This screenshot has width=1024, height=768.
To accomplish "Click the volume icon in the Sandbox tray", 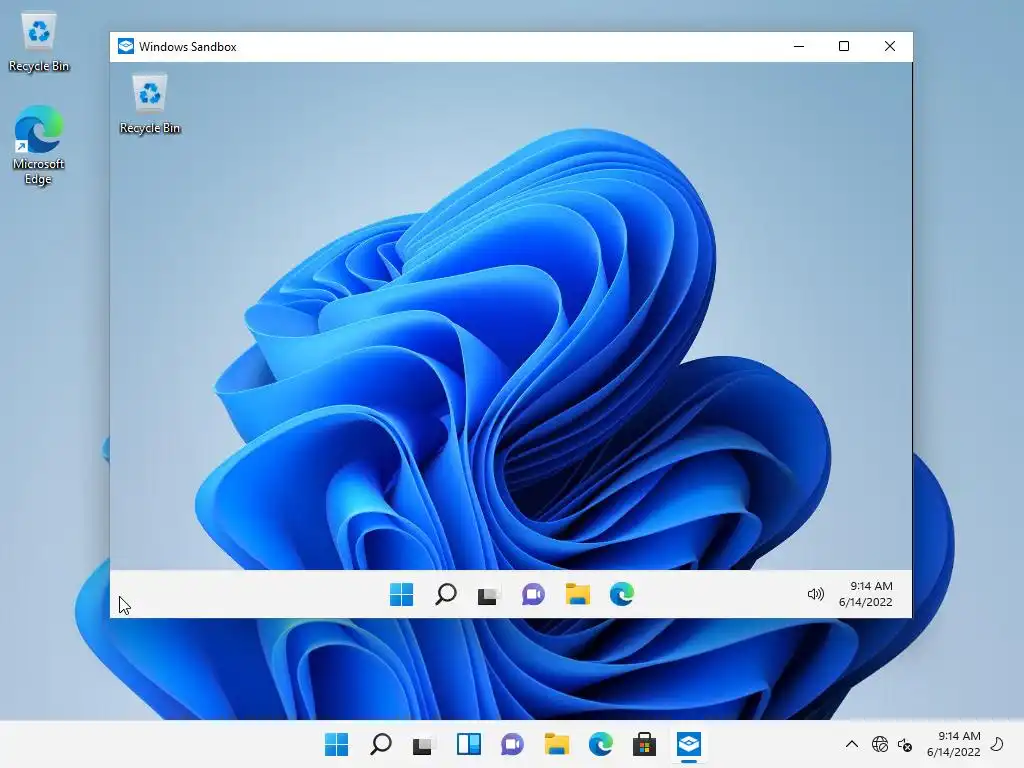I will click(x=816, y=594).
